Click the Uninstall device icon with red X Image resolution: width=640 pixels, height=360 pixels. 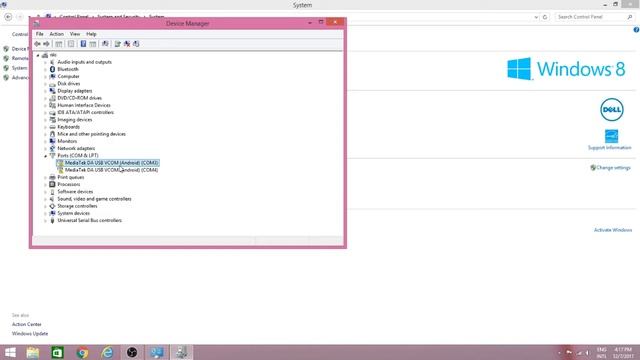pos(127,44)
